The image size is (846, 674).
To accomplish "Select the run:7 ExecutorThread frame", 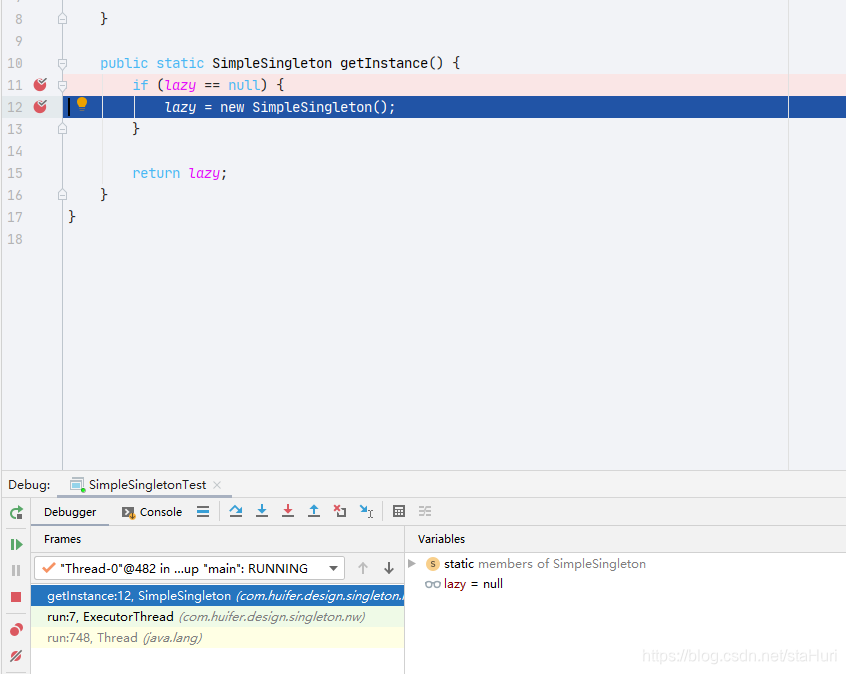I will click(217, 617).
